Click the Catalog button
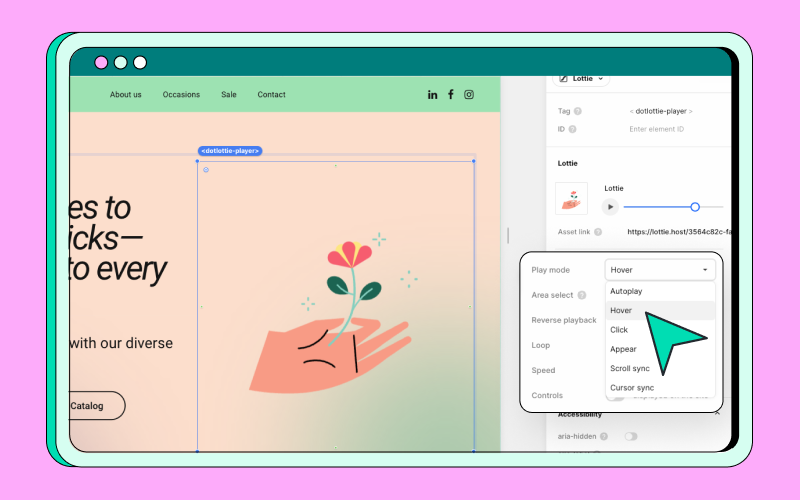Viewport: 800px width, 500px height. [x=97, y=406]
